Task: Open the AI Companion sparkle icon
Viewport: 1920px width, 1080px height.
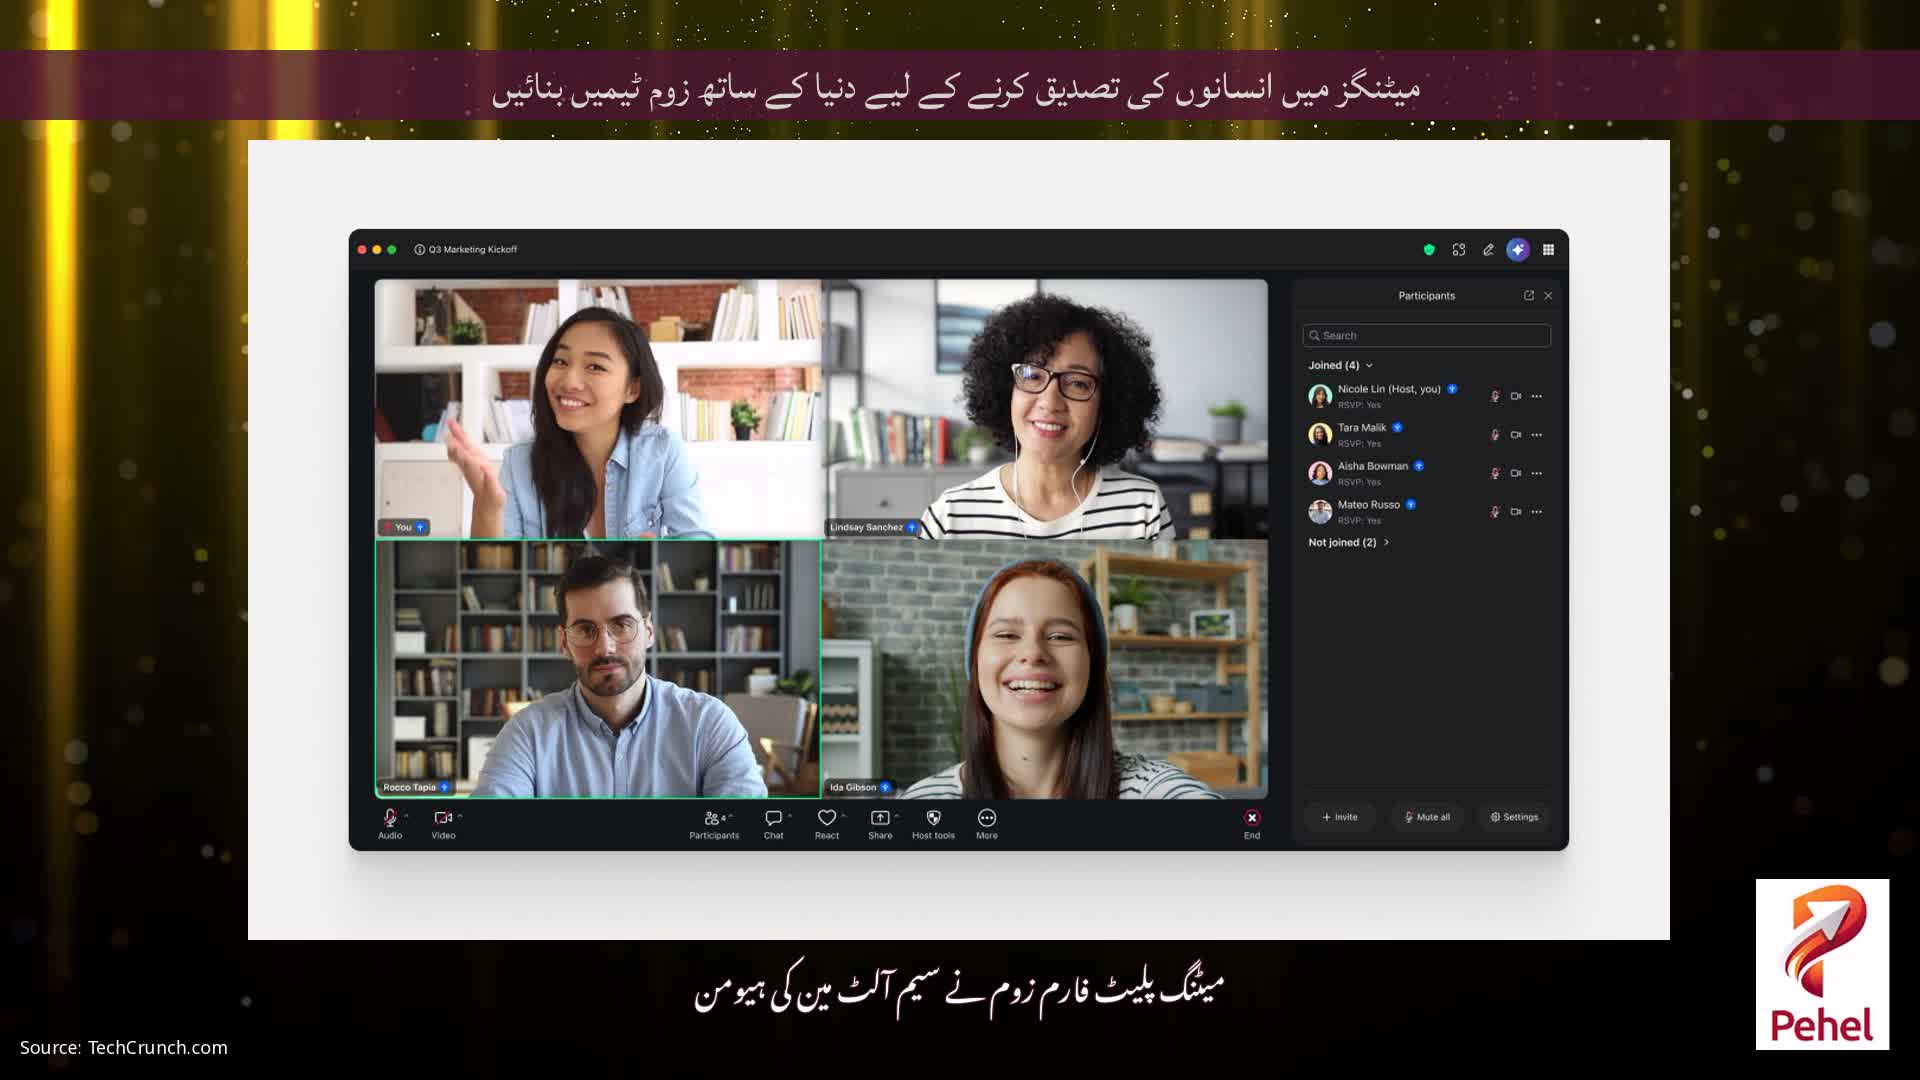Action: [x=1518, y=249]
